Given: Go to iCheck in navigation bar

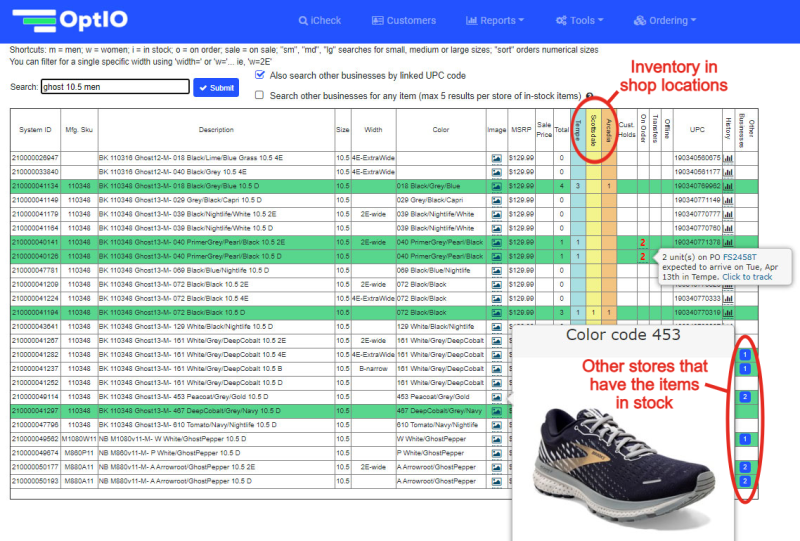Looking at the screenshot, I should click(320, 20).
